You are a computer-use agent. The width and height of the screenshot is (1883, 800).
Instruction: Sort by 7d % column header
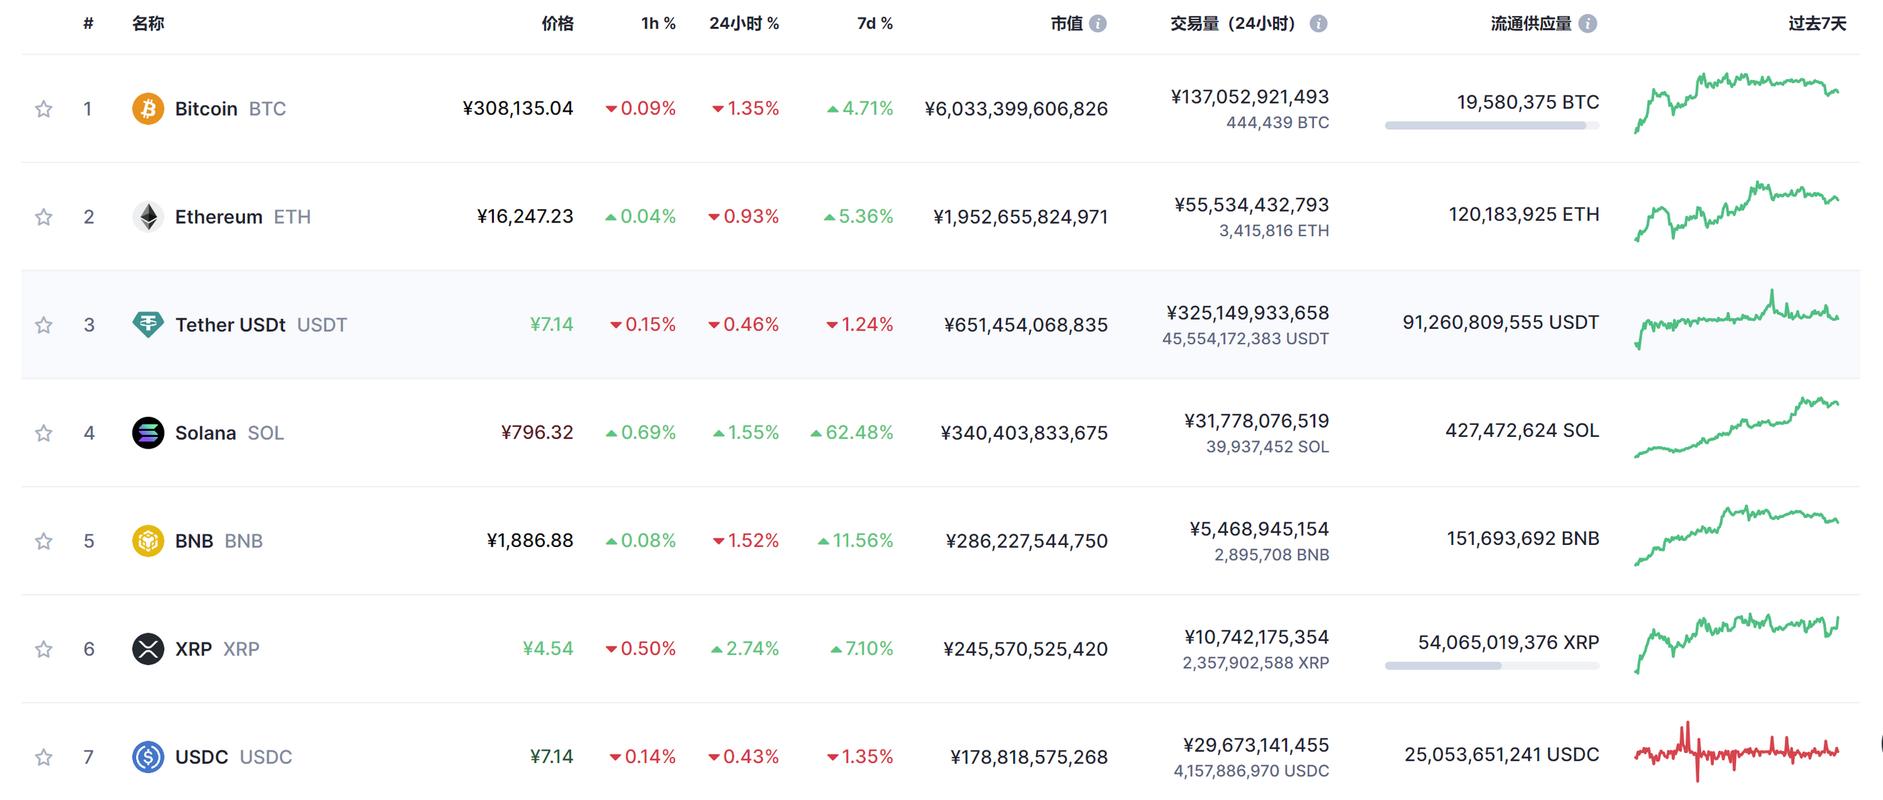pos(874,24)
